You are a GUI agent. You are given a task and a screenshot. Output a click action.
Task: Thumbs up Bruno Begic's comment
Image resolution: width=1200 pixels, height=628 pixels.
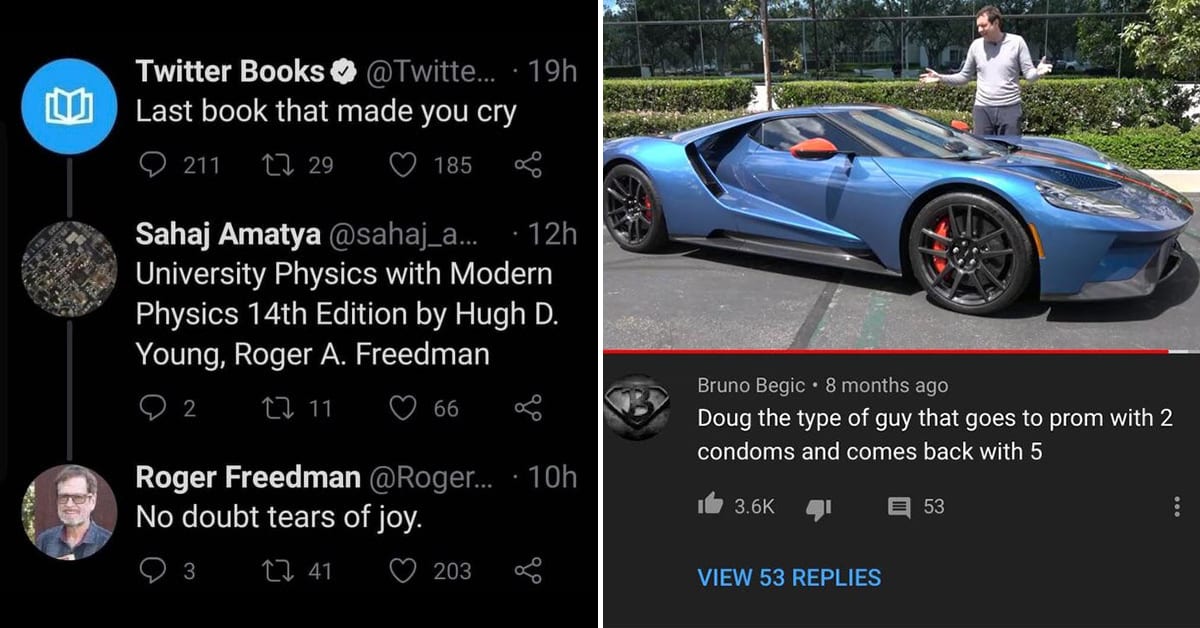pyautogui.click(x=710, y=506)
